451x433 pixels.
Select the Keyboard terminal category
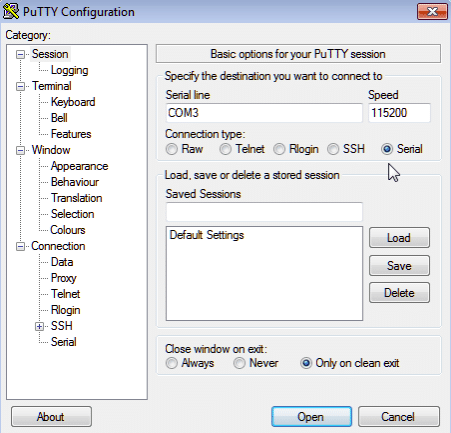pyautogui.click(x=73, y=102)
